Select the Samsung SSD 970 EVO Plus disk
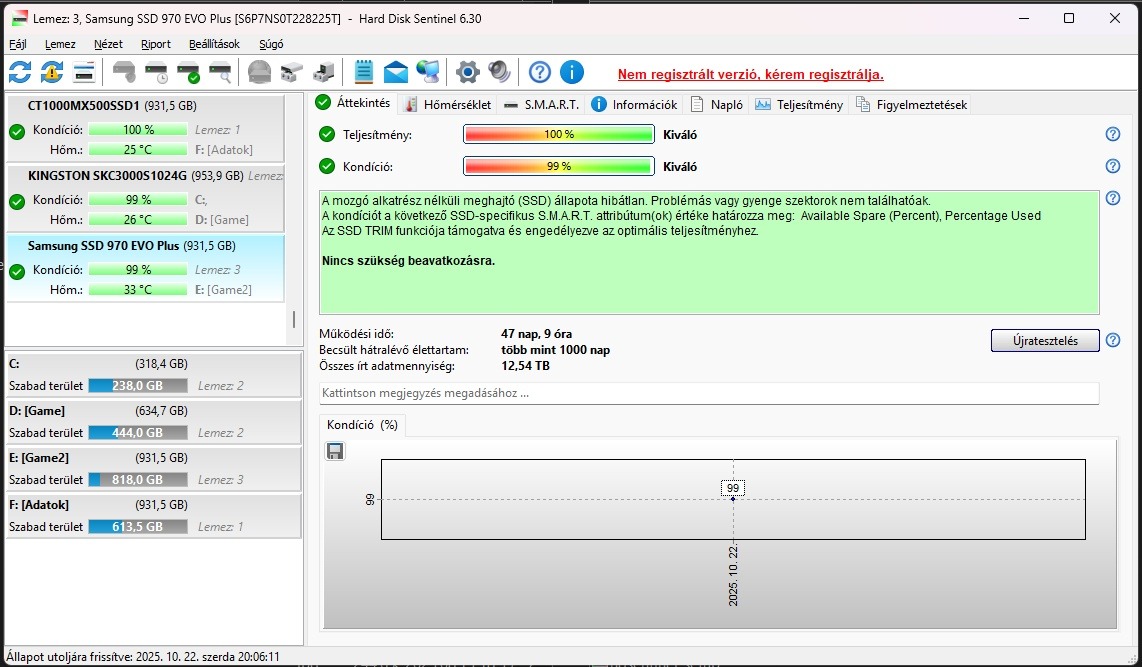Screen dimensions: 1142x667 pyautogui.click(x=145, y=267)
